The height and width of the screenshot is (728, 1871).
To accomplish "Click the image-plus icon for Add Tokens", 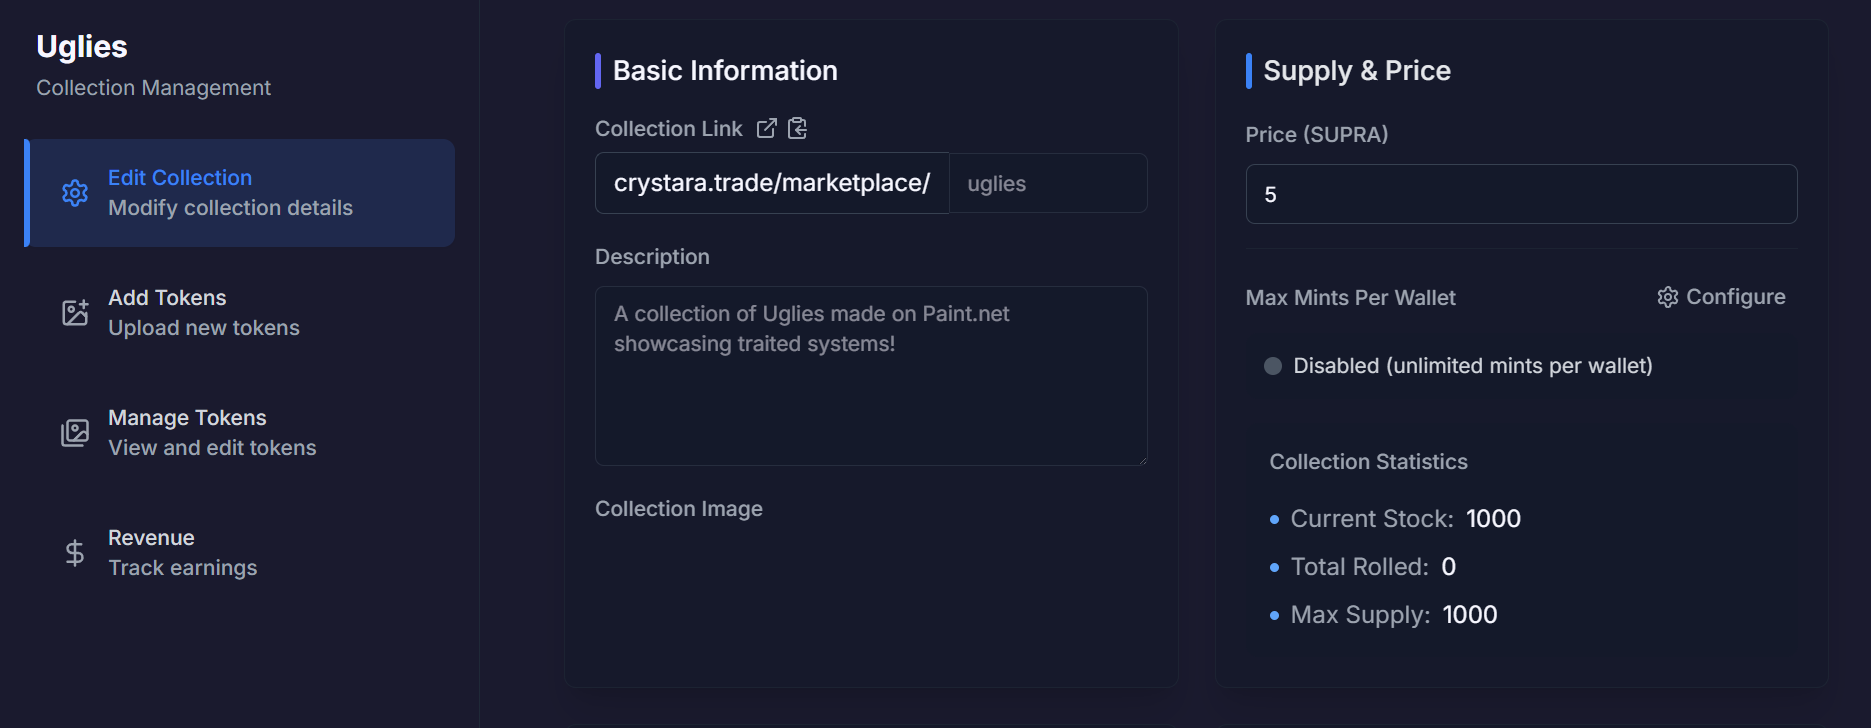I will [x=75, y=312].
